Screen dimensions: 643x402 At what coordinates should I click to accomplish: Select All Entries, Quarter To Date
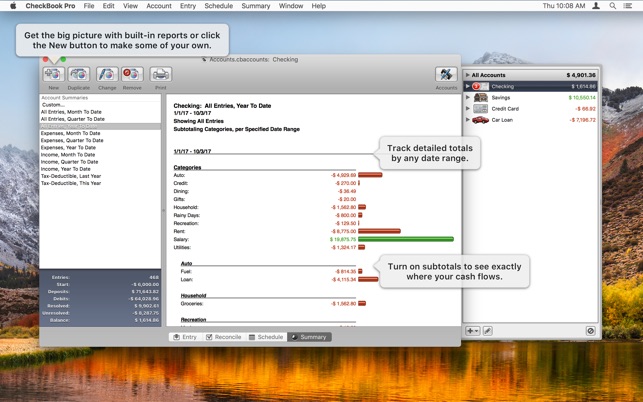(100, 119)
